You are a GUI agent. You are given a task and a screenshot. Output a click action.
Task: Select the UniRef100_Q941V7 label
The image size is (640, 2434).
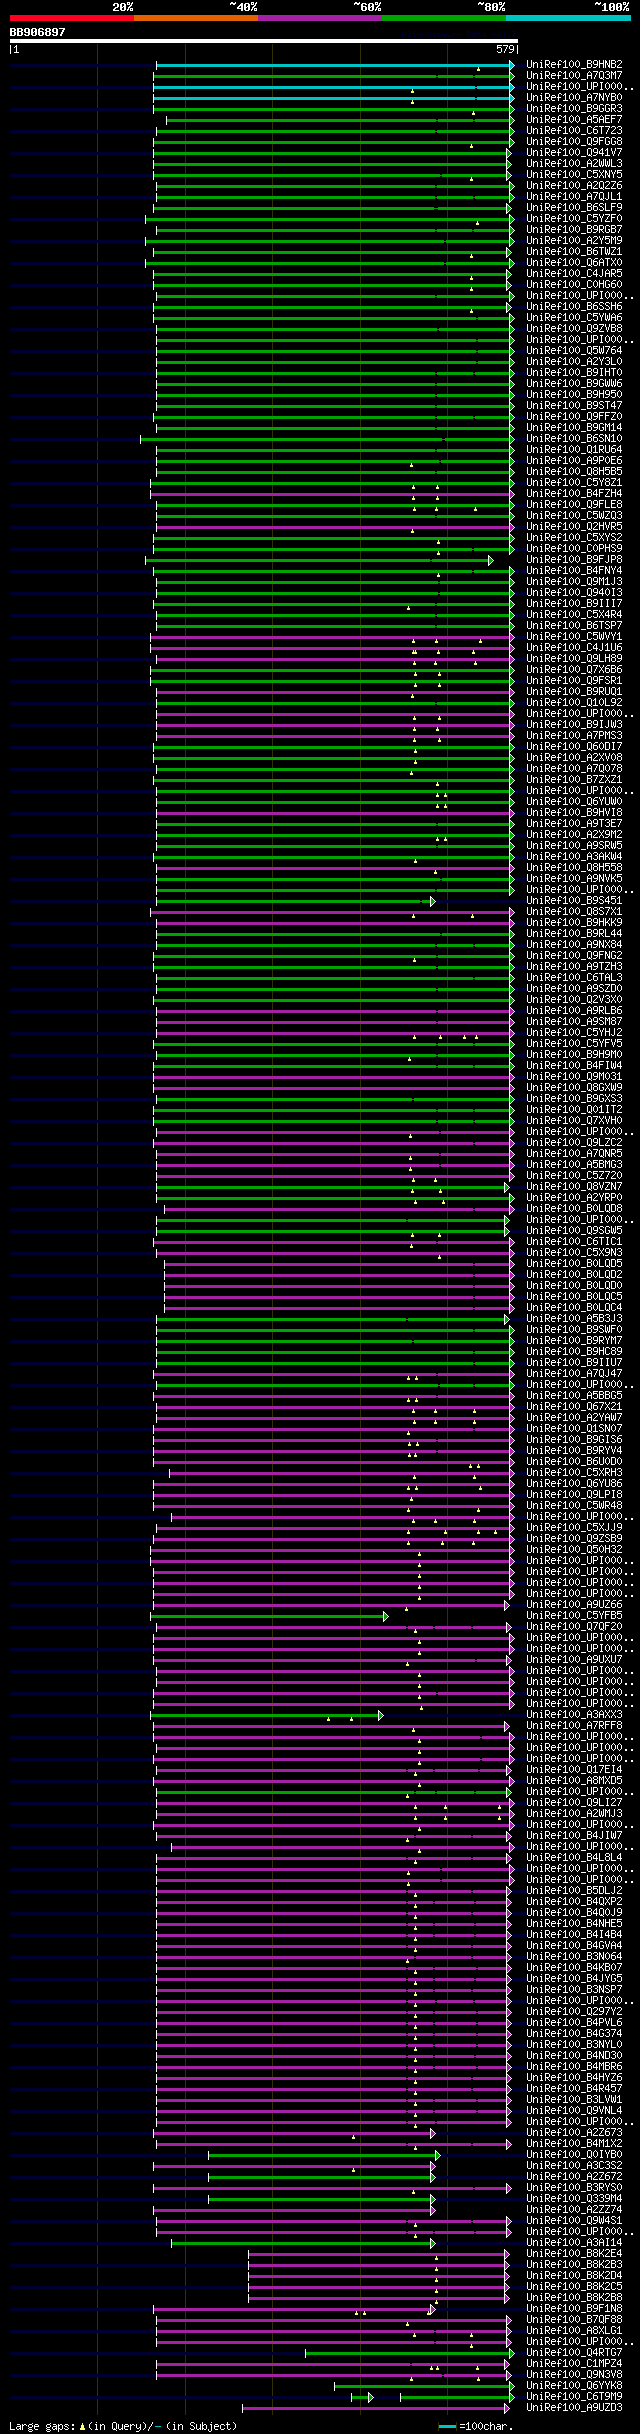[x=574, y=153]
